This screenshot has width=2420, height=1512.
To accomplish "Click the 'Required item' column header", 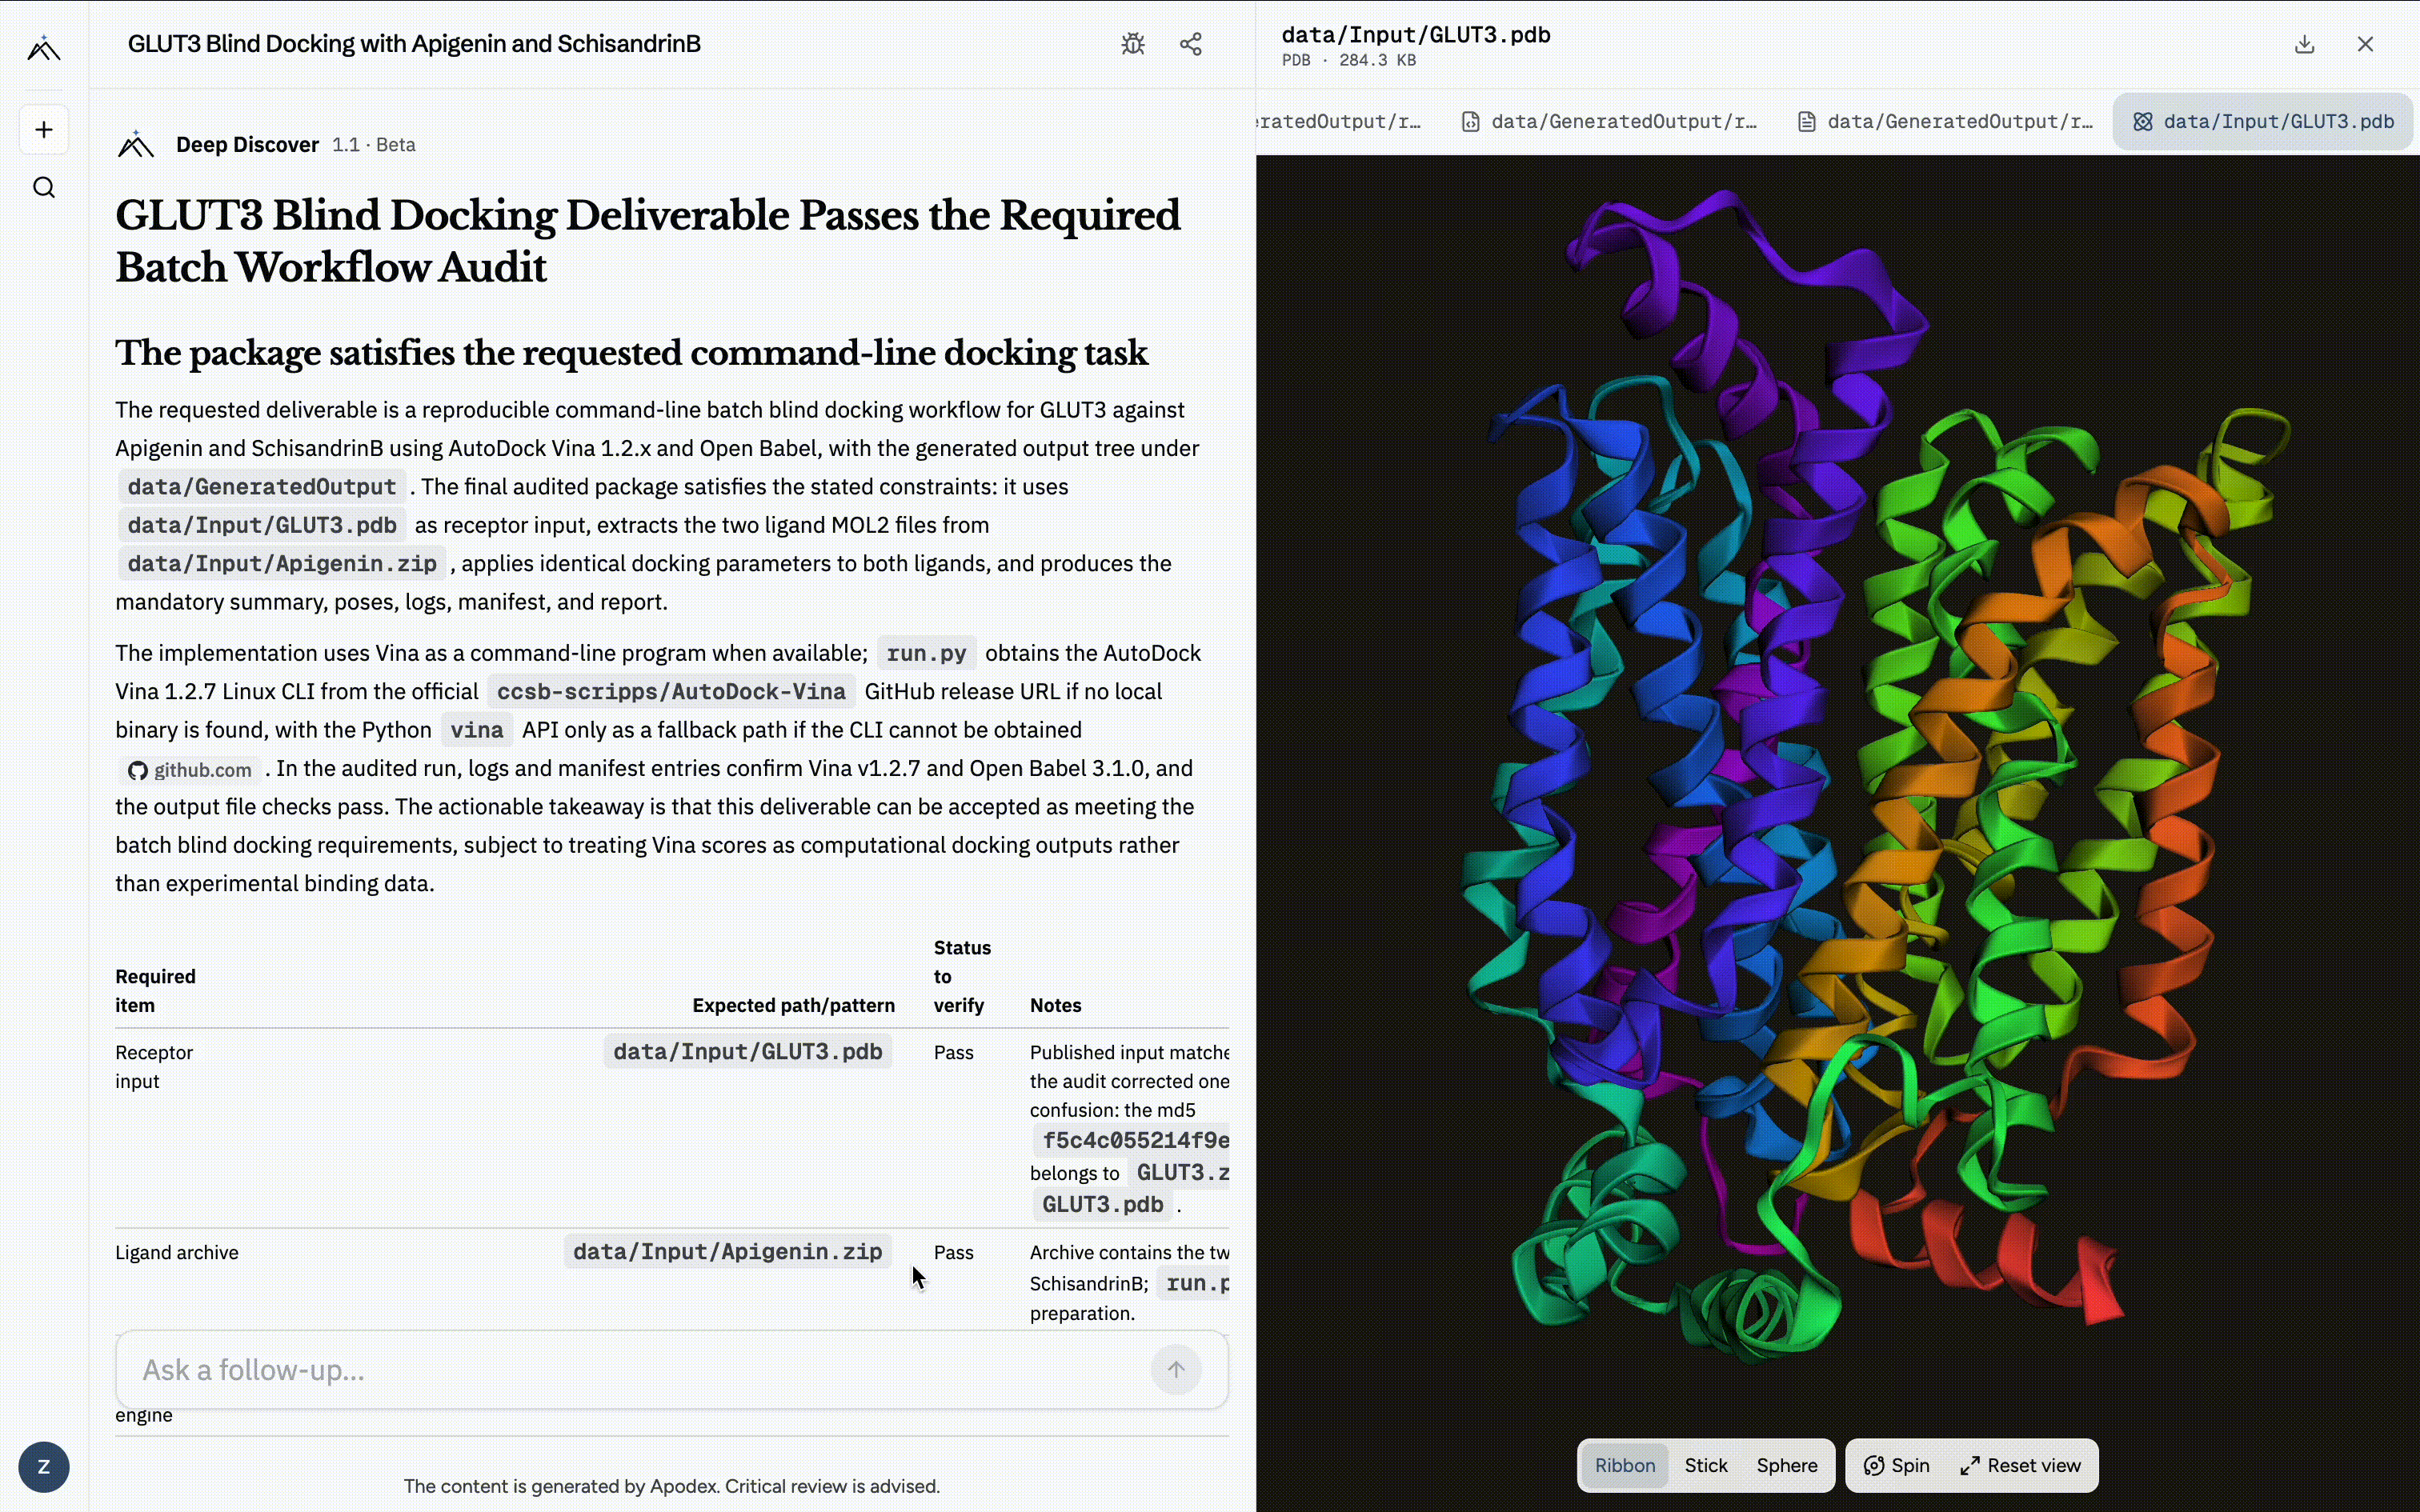I will (155, 991).
